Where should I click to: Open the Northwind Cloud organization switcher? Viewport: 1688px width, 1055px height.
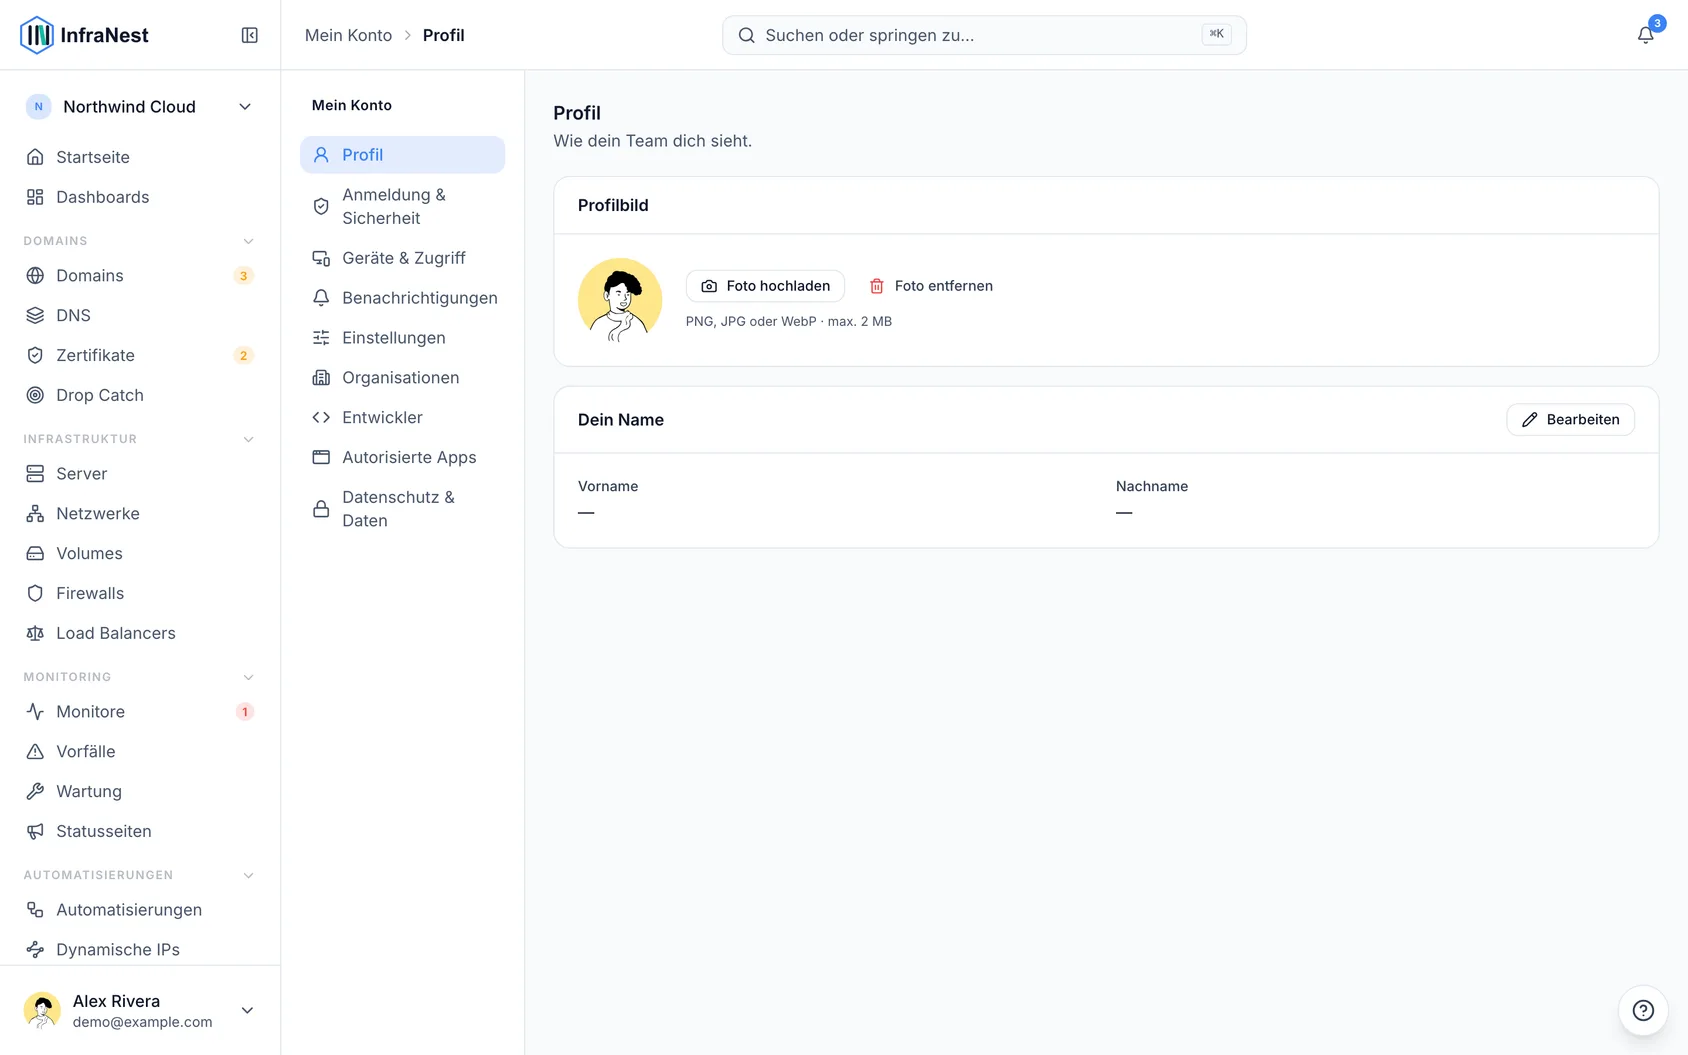140,107
